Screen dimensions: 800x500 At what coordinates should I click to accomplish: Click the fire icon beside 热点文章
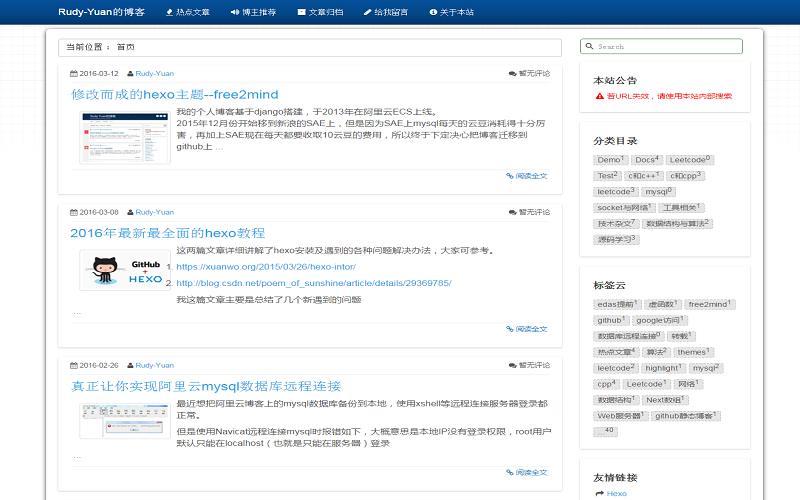[168, 12]
